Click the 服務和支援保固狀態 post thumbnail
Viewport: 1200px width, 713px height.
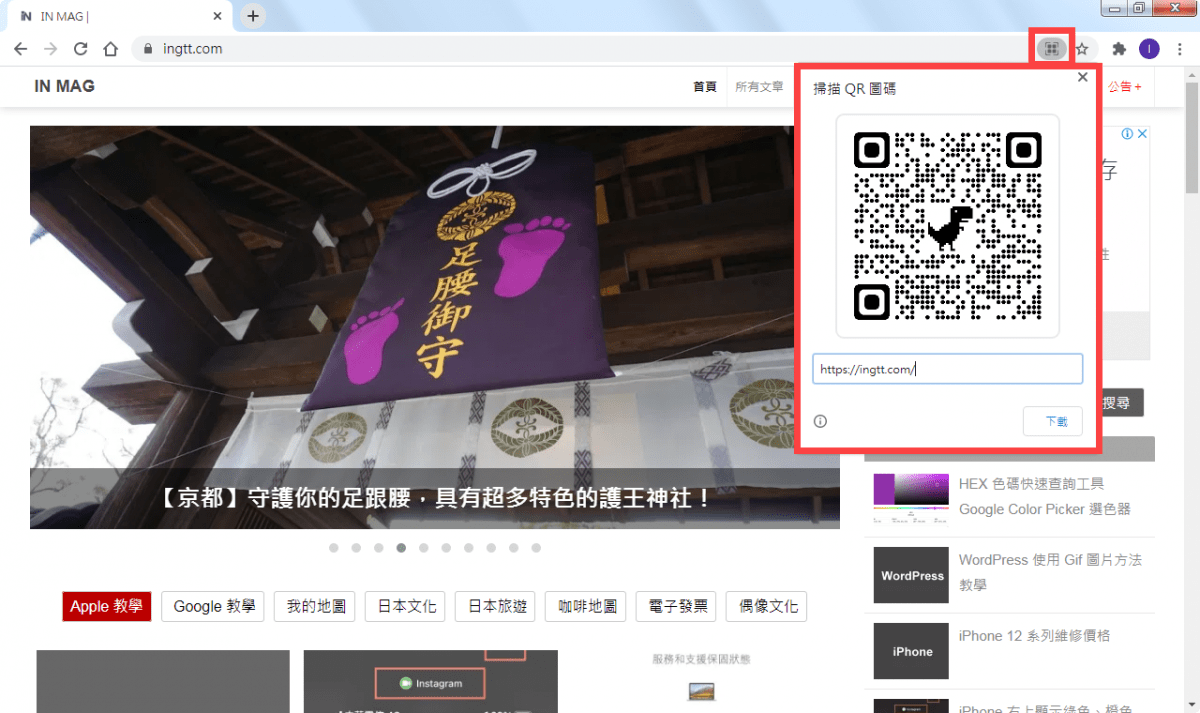coord(701,681)
